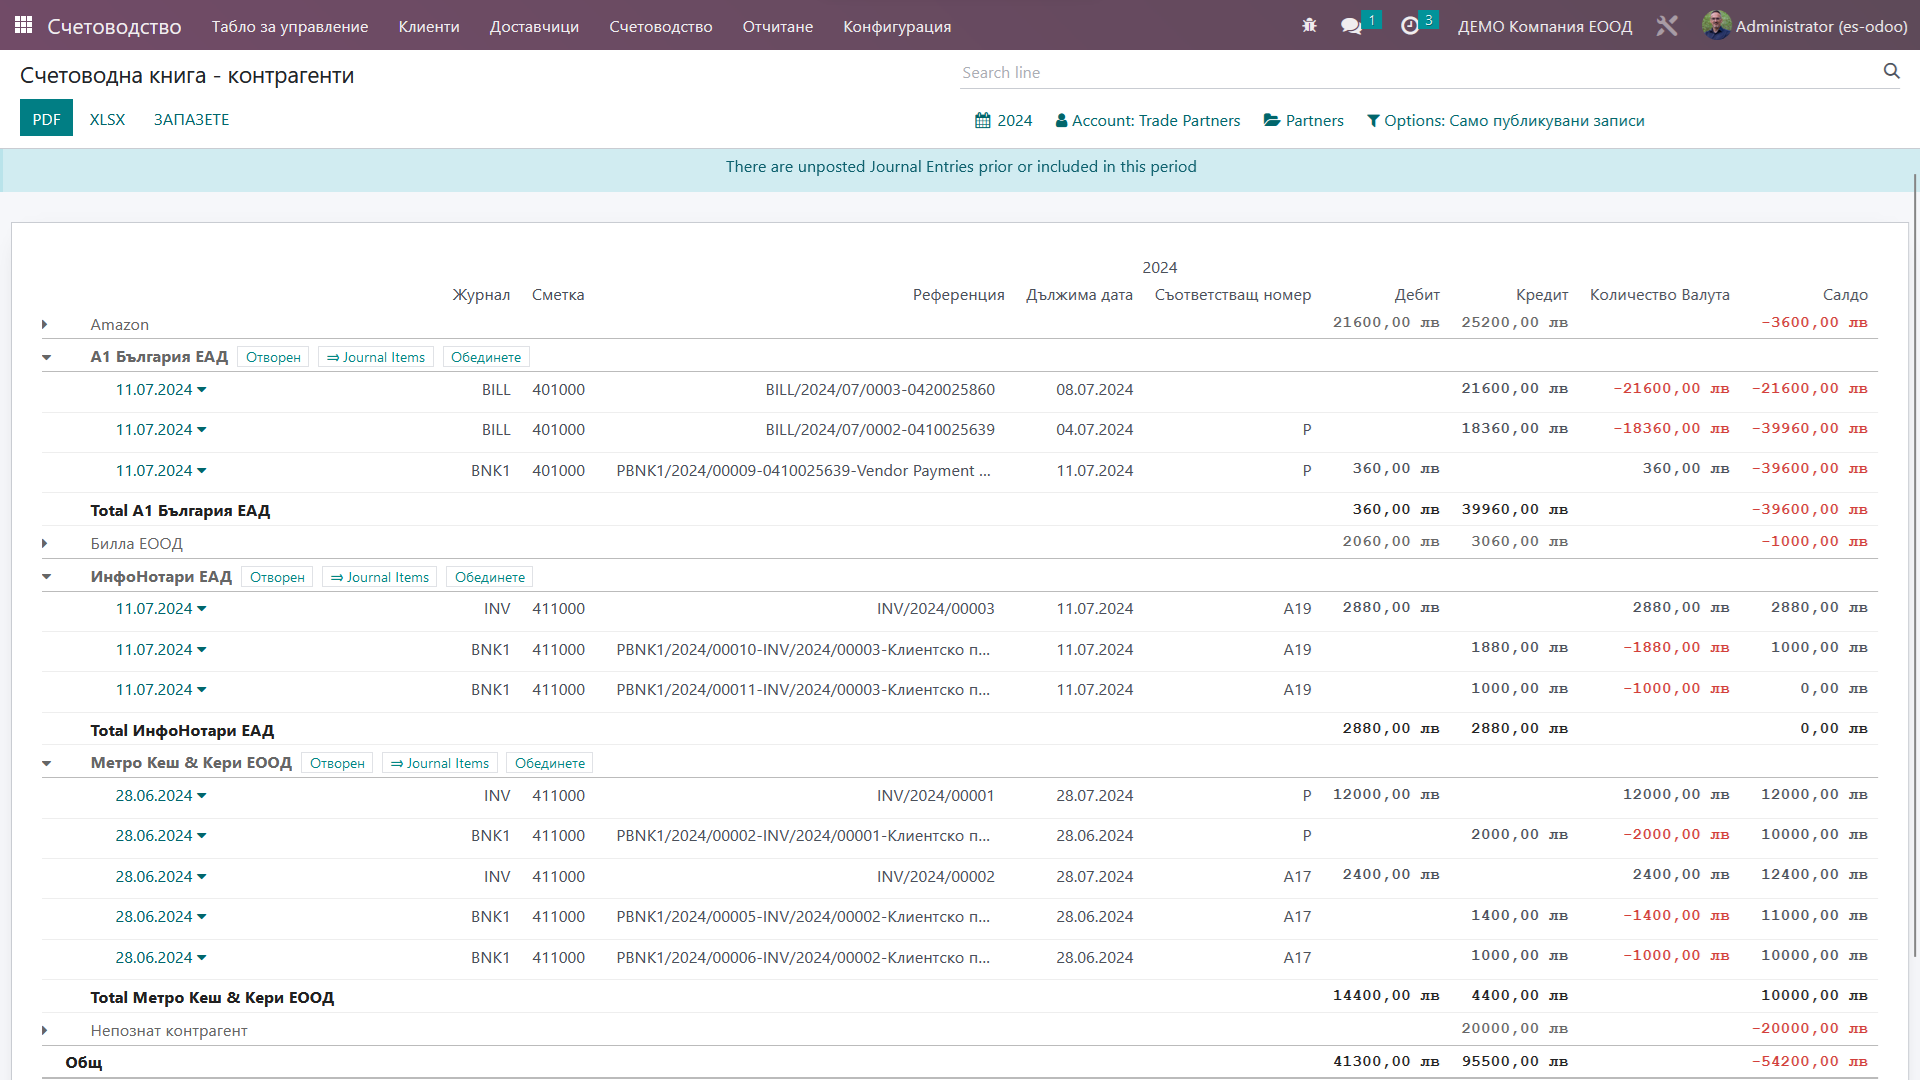Open the Account: Trade Partners filter
The height and width of the screenshot is (1080, 1920).
point(1147,120)
